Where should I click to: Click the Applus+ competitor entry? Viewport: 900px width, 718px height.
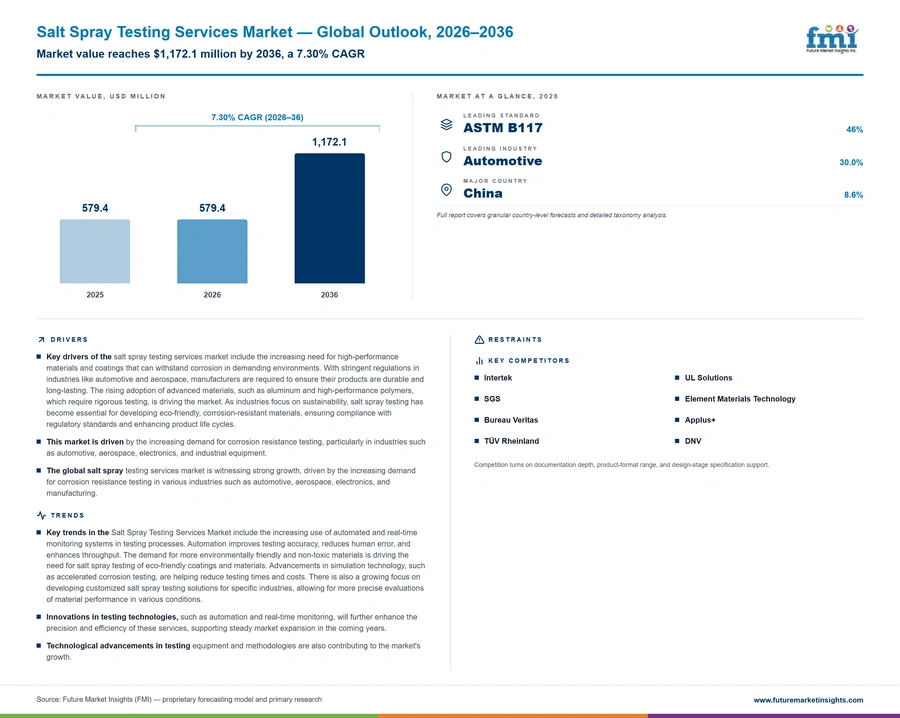point(700,420)
